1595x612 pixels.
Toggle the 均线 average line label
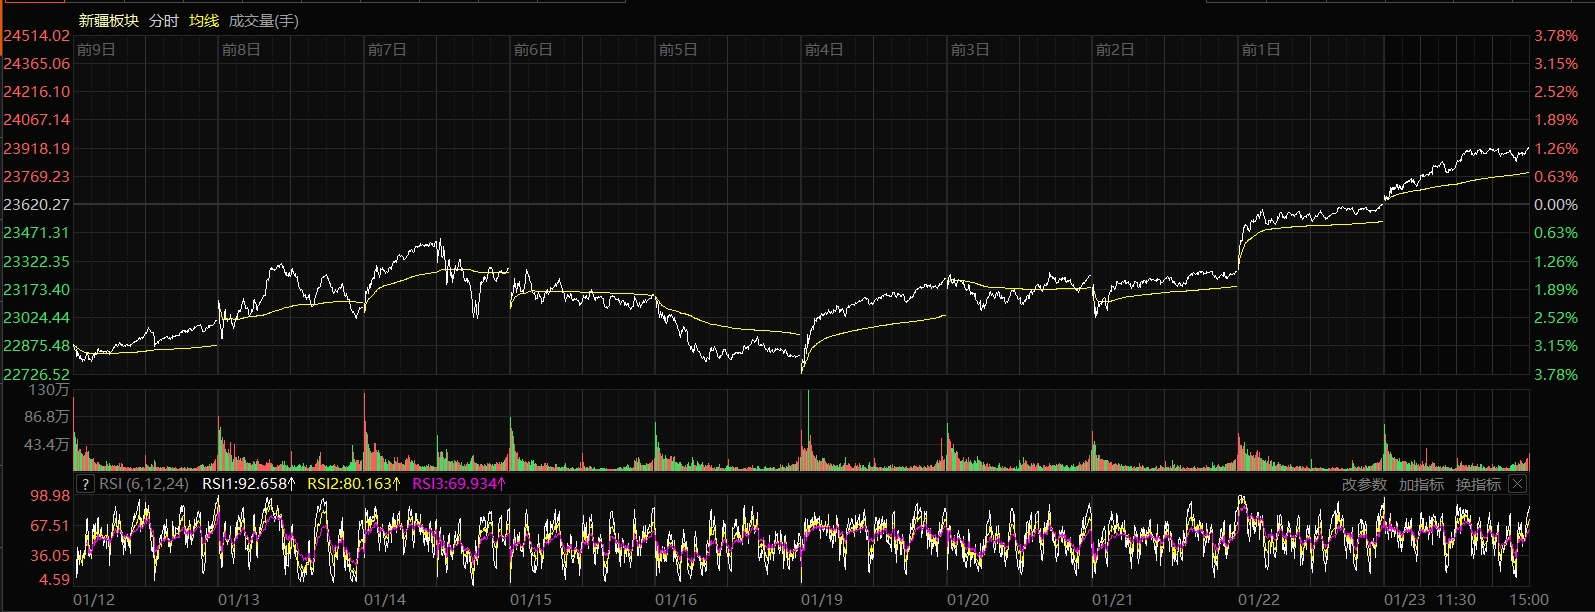[204, 21]
